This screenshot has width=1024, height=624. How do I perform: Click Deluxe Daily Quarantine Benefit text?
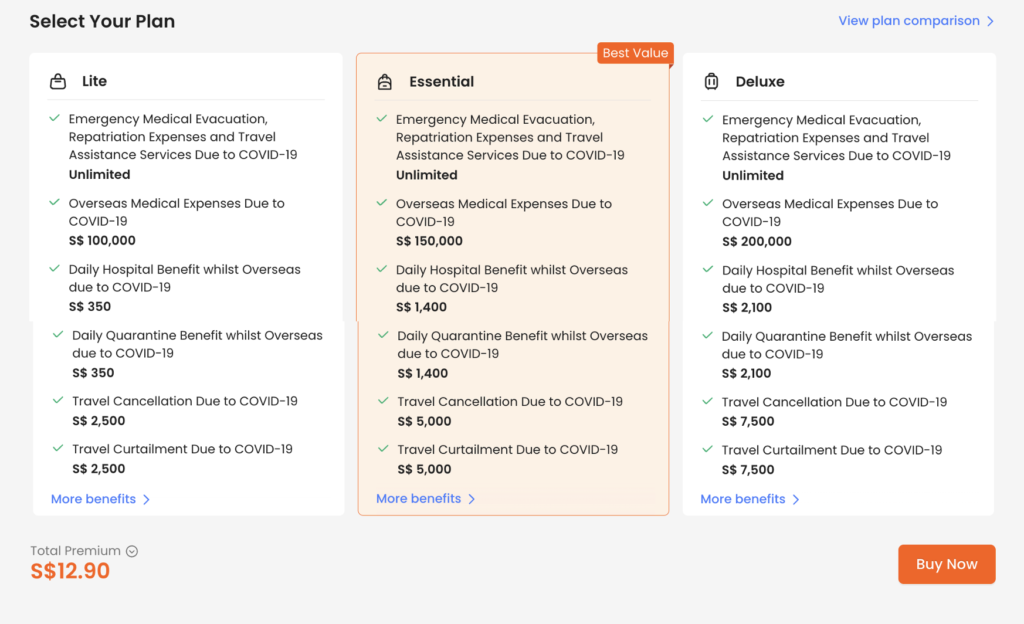tap(846, 345)
